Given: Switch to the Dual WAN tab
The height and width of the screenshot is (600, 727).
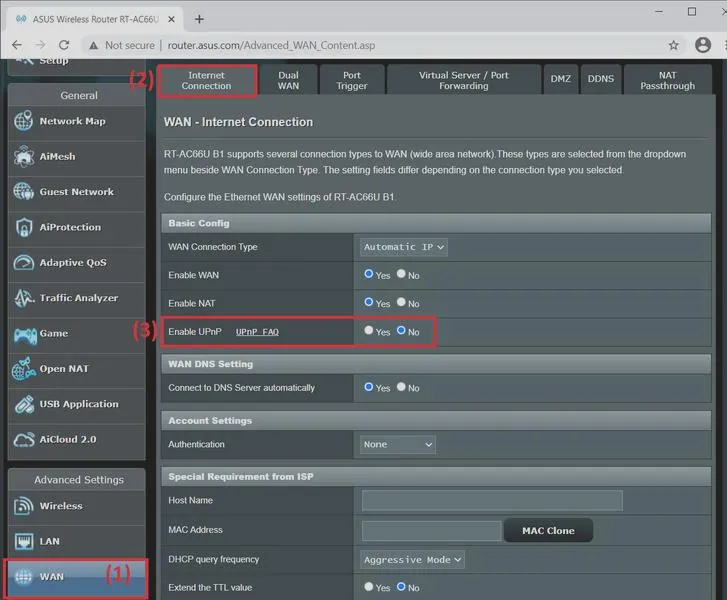Looking at the screenshot, I should [288, 81].
